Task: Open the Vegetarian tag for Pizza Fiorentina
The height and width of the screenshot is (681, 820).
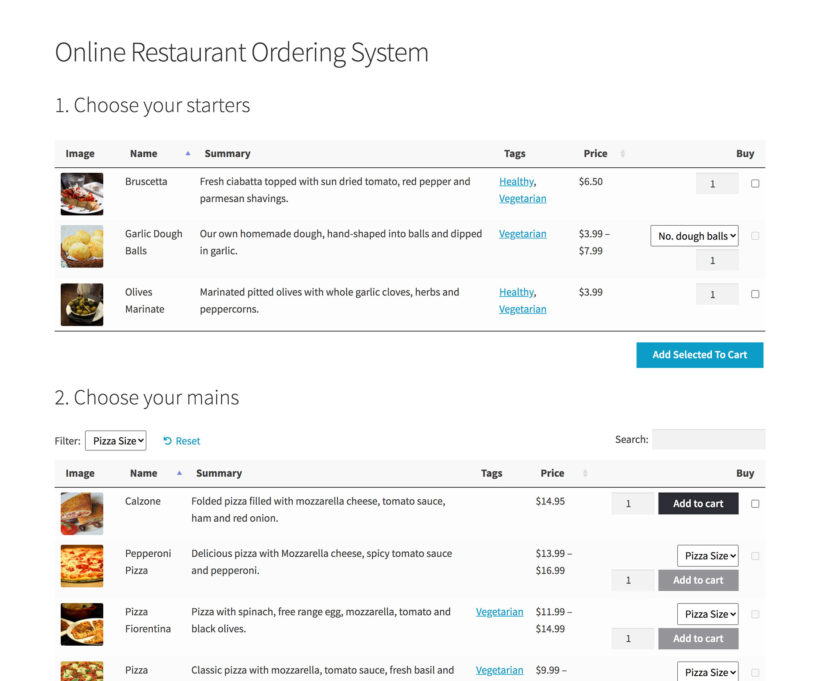Action: pyautogui.click(x=499, y=612)
